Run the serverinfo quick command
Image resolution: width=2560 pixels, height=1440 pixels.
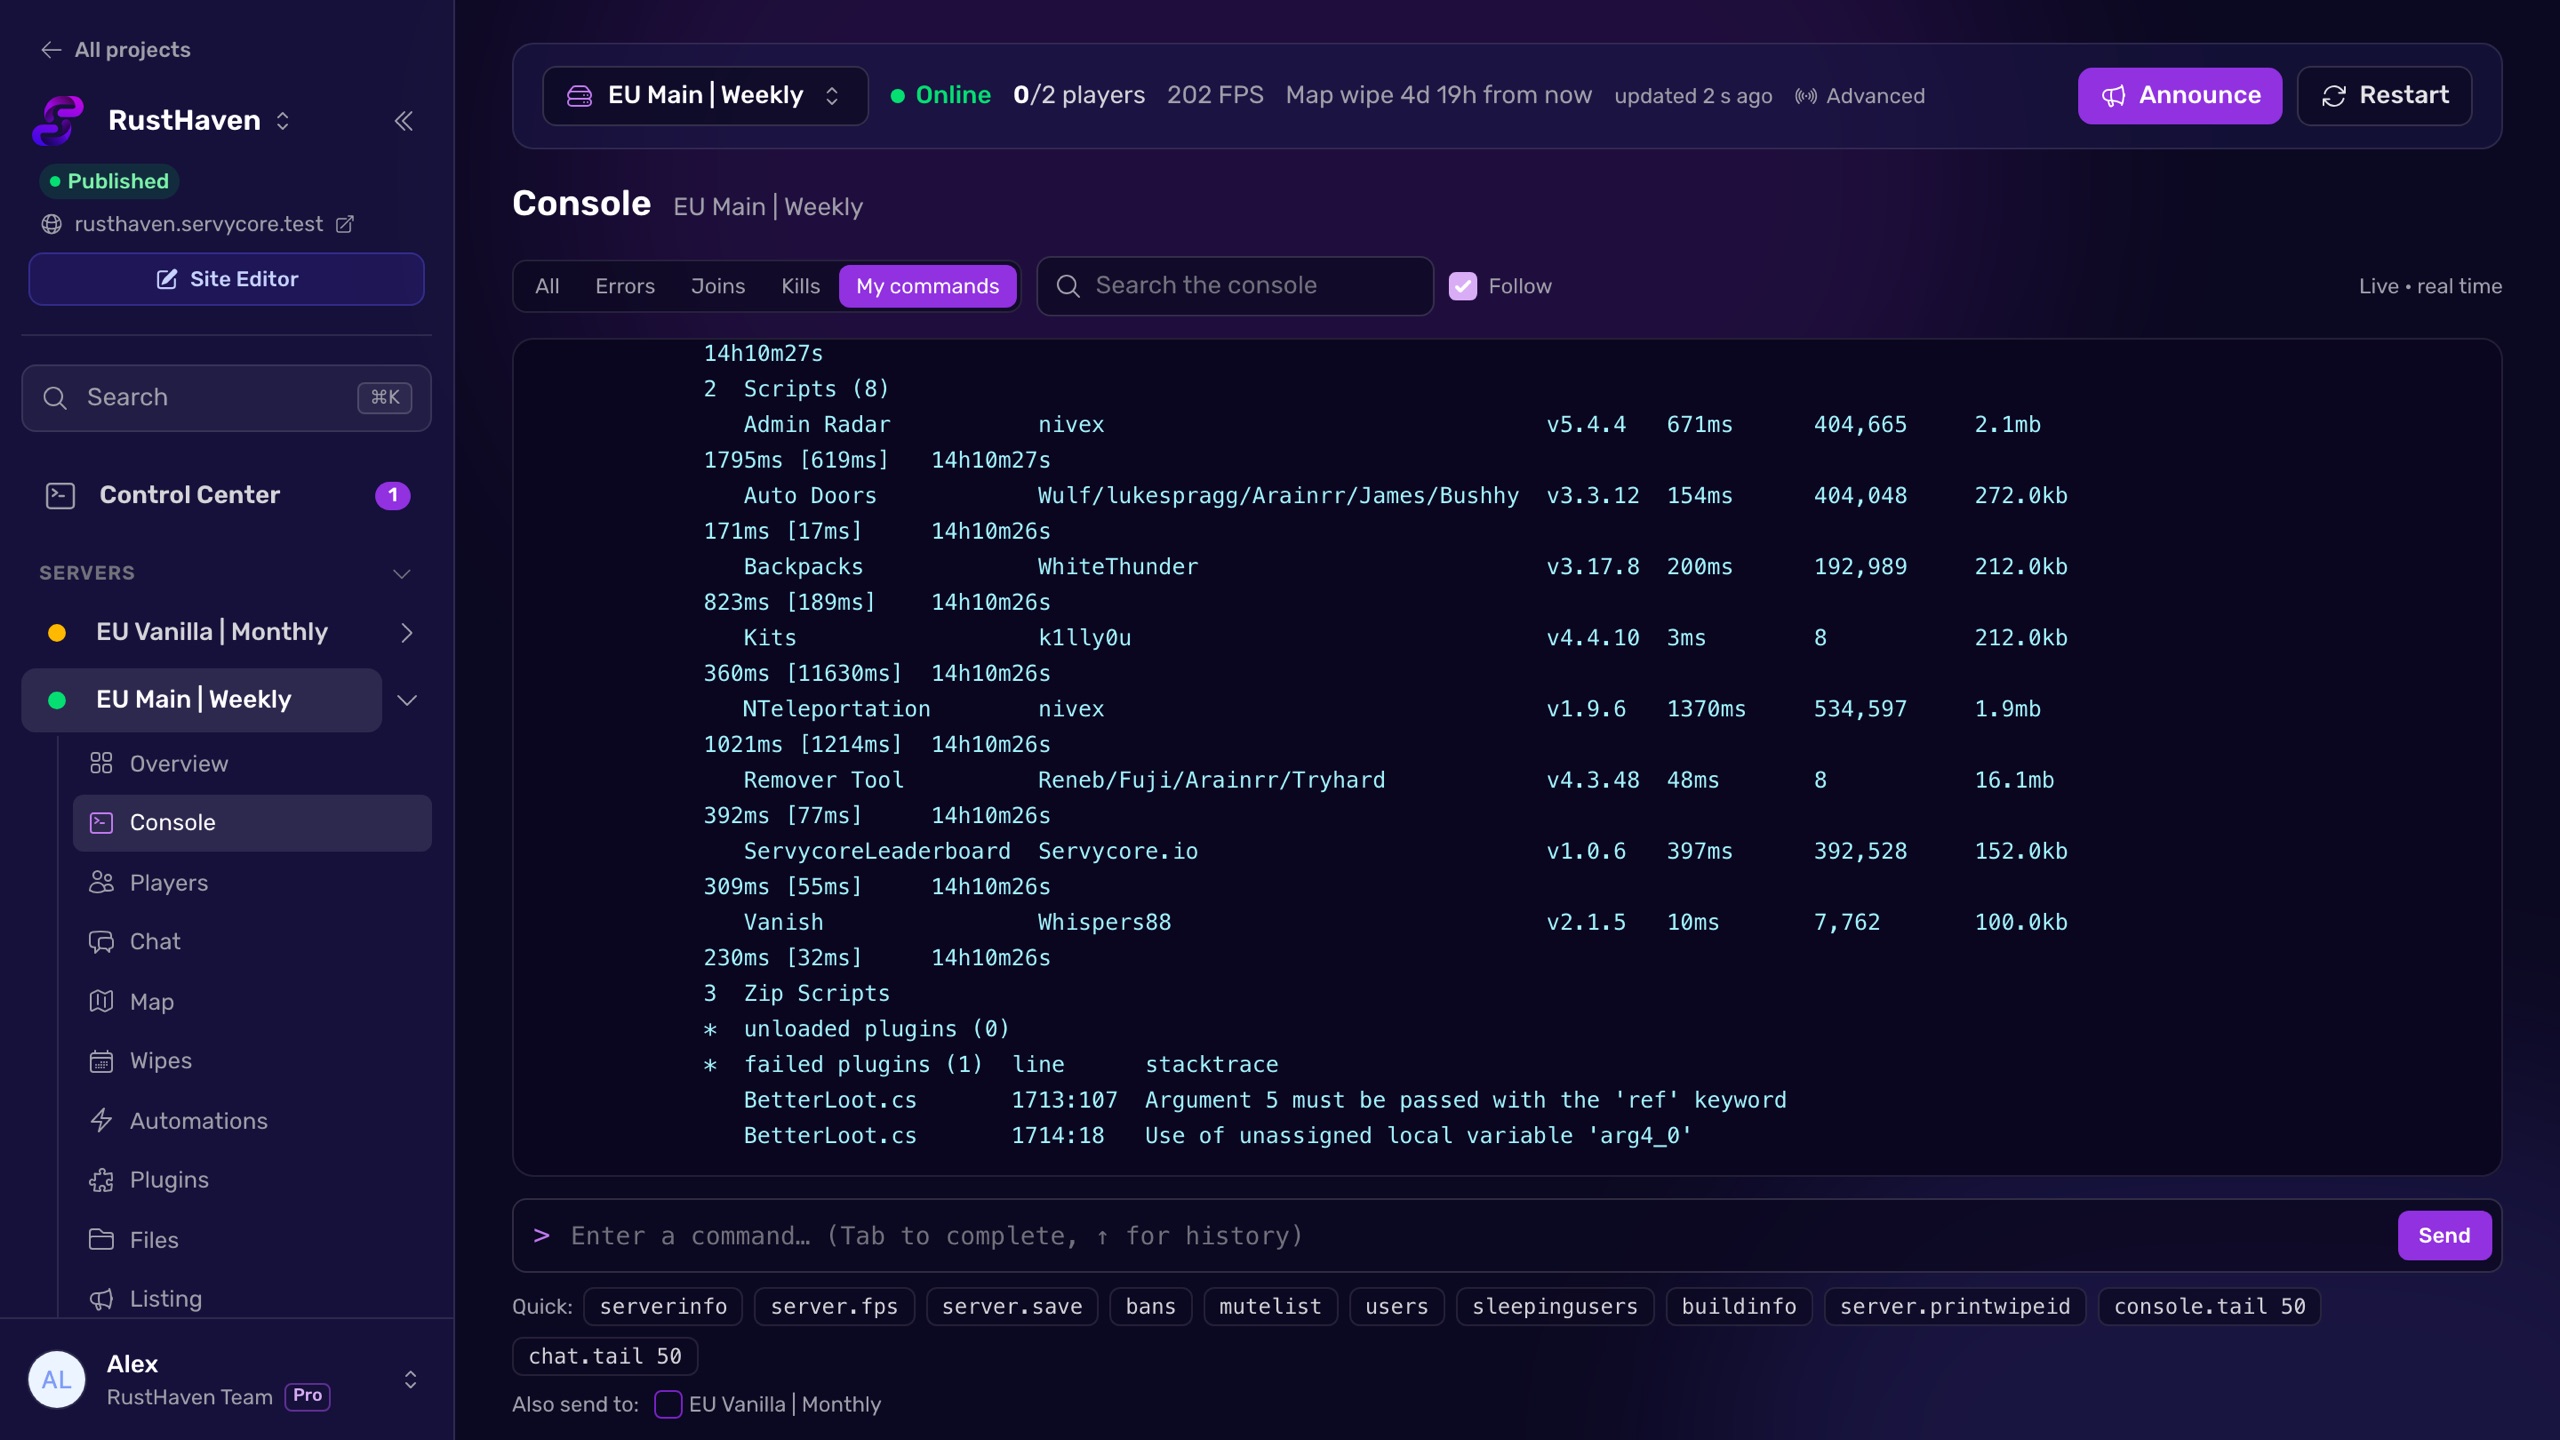click(663, 1306)
